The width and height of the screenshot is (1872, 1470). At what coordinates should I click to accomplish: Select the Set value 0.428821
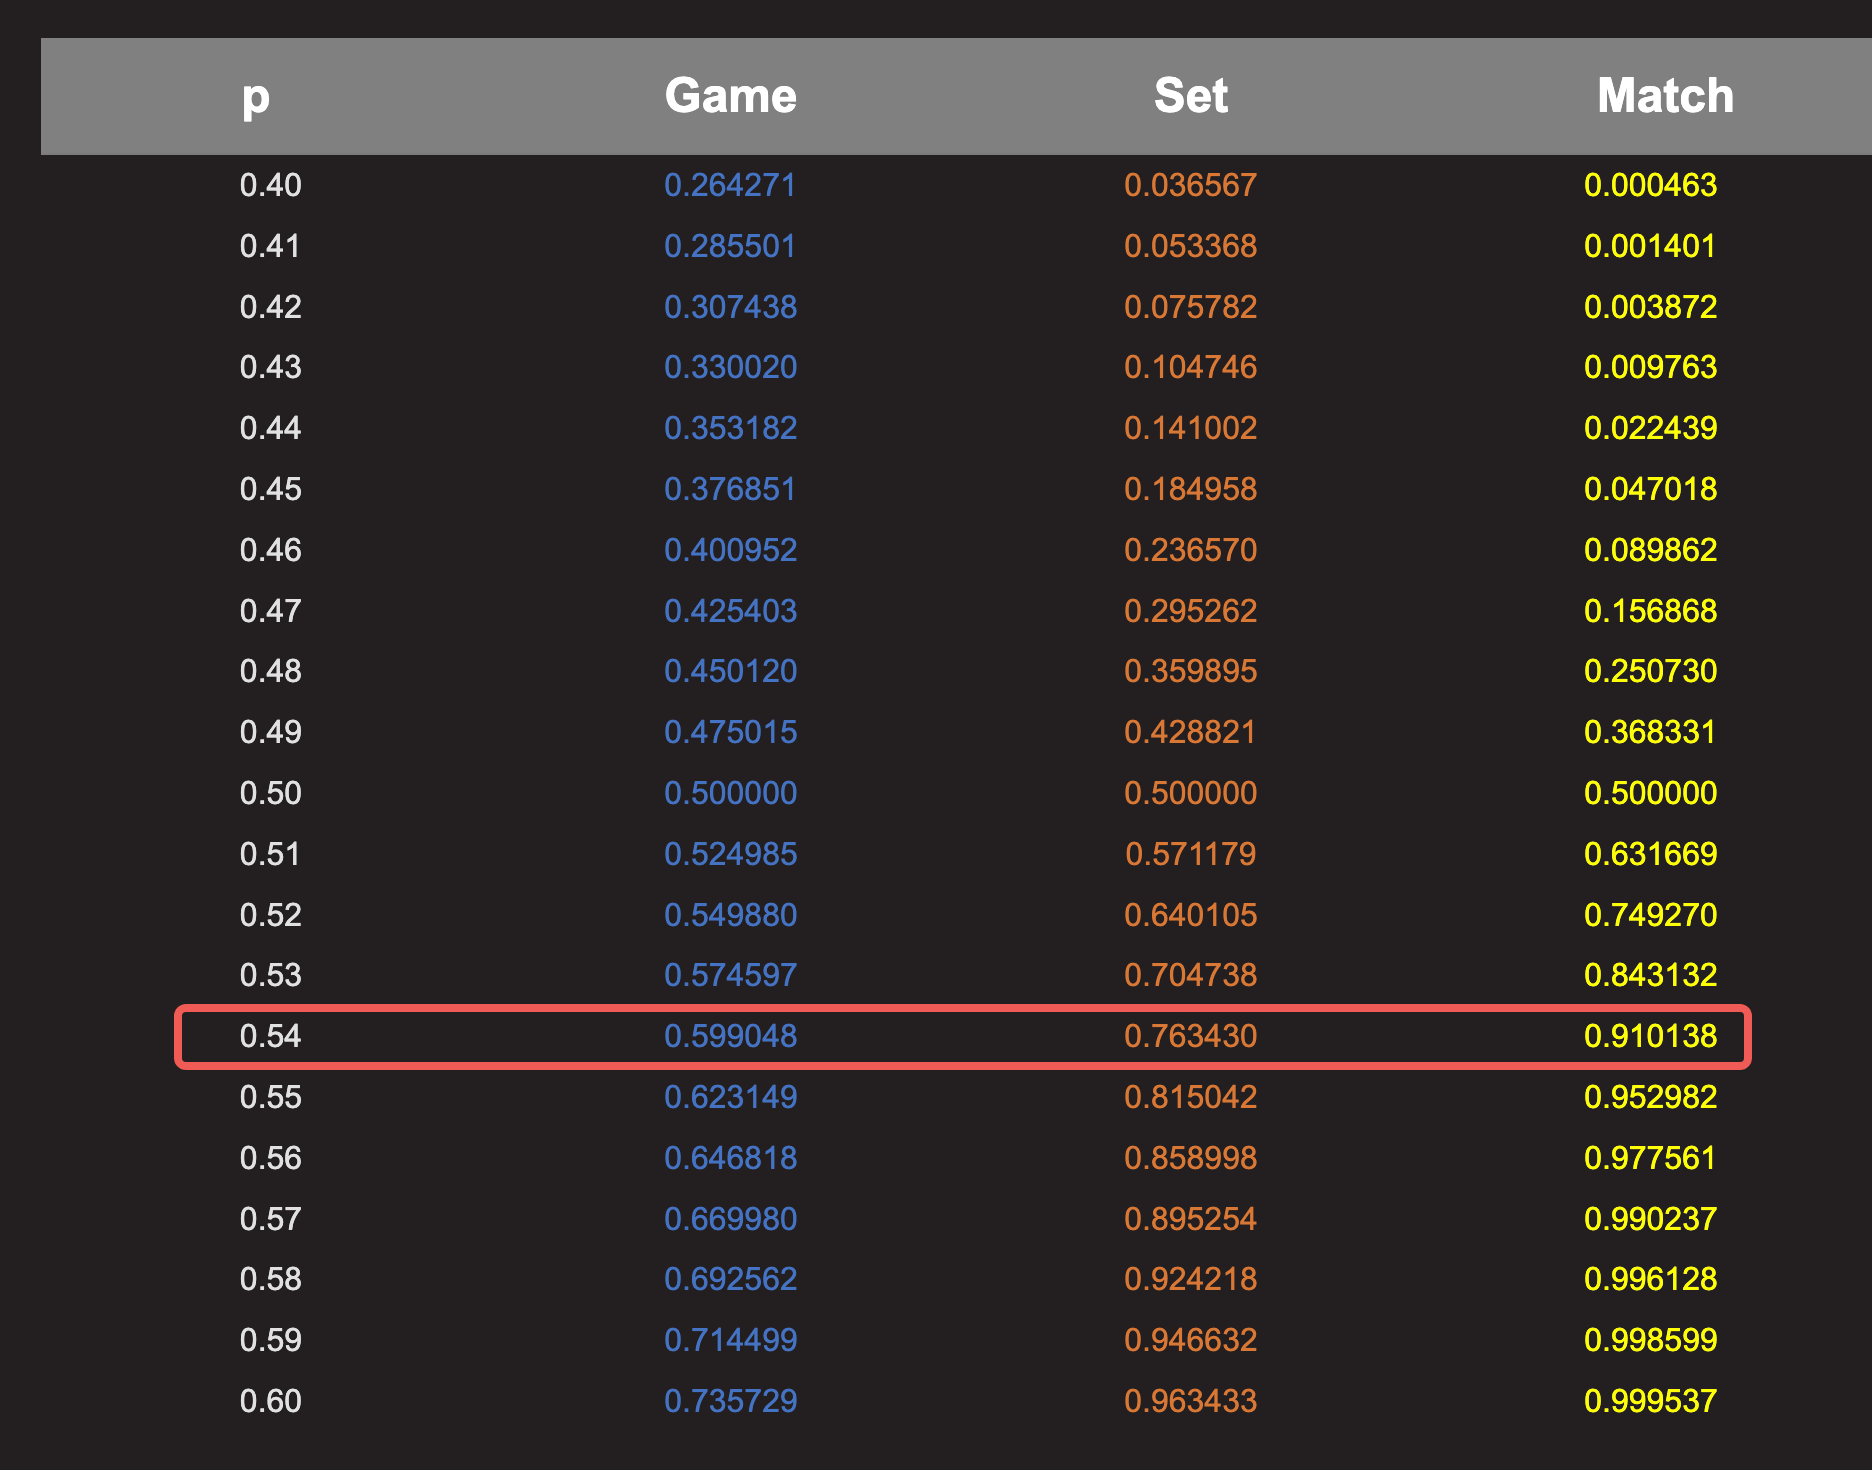click(x=1190, y=732)
